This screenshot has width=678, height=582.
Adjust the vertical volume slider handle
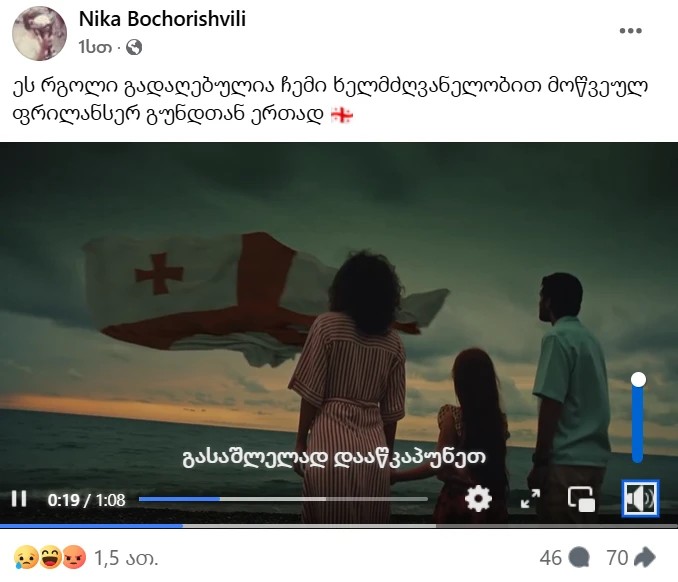[x=638, y=380]
